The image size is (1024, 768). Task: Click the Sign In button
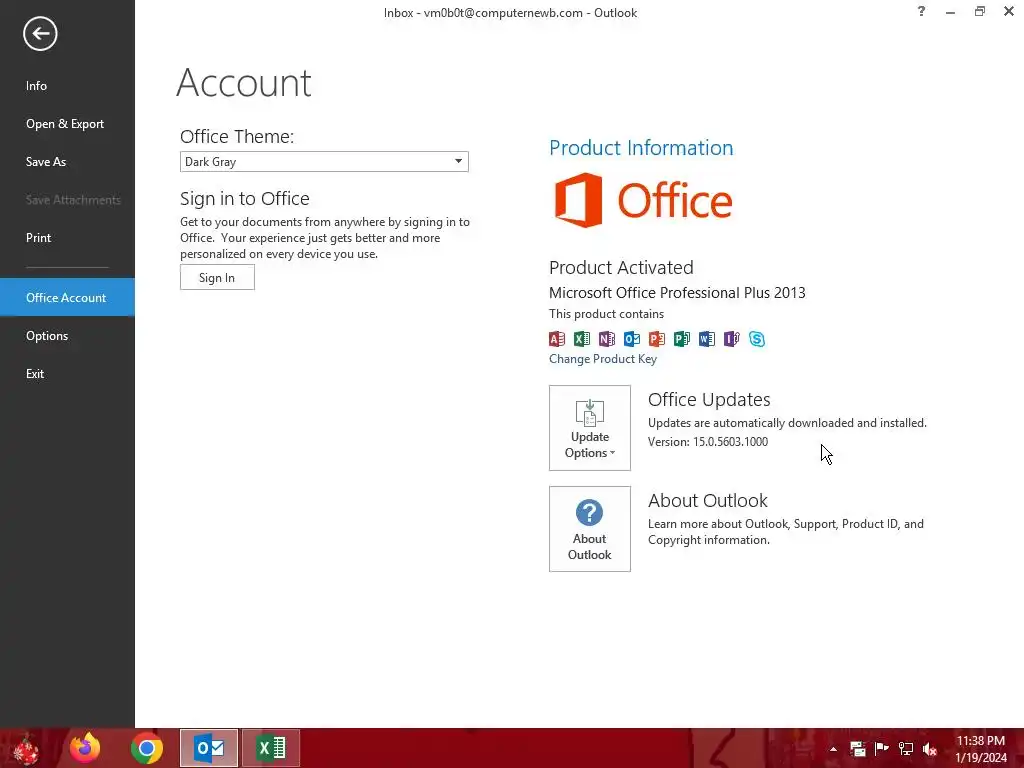click(217, 278)
